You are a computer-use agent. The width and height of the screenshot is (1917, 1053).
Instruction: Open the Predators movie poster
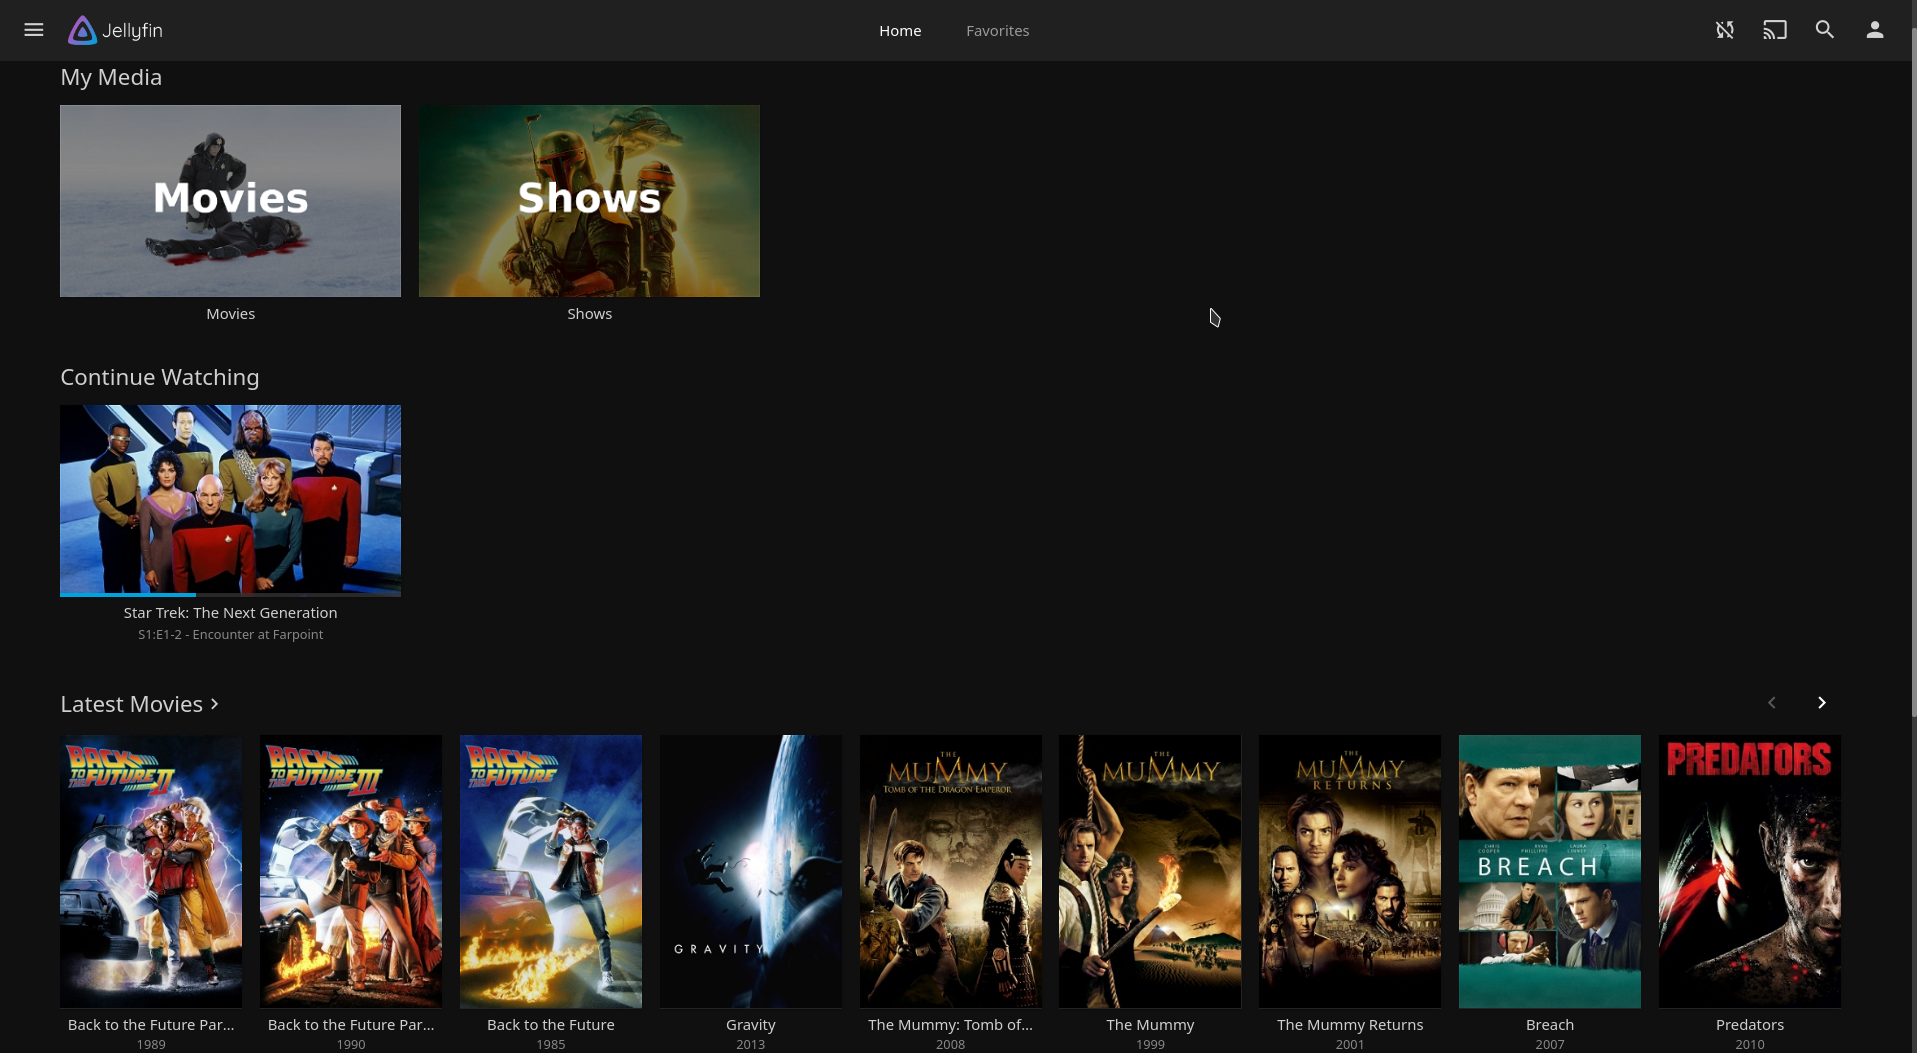pyautogui.click(x=1750, y=871)
